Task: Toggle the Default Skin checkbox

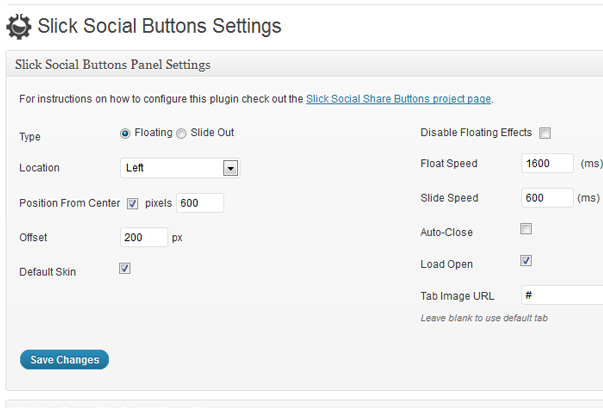Action: 125,268
